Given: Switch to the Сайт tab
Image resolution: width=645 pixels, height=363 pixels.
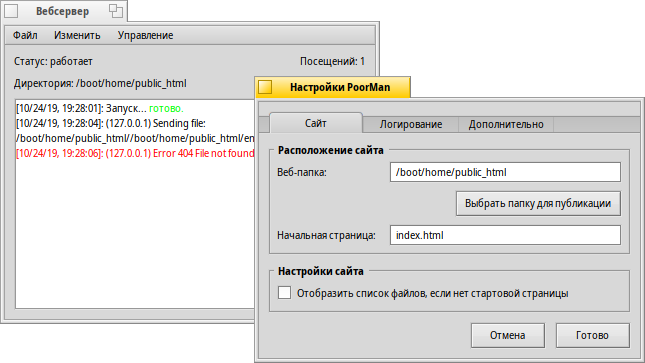Looking at the screenshot, I should [x=316, y=123].
